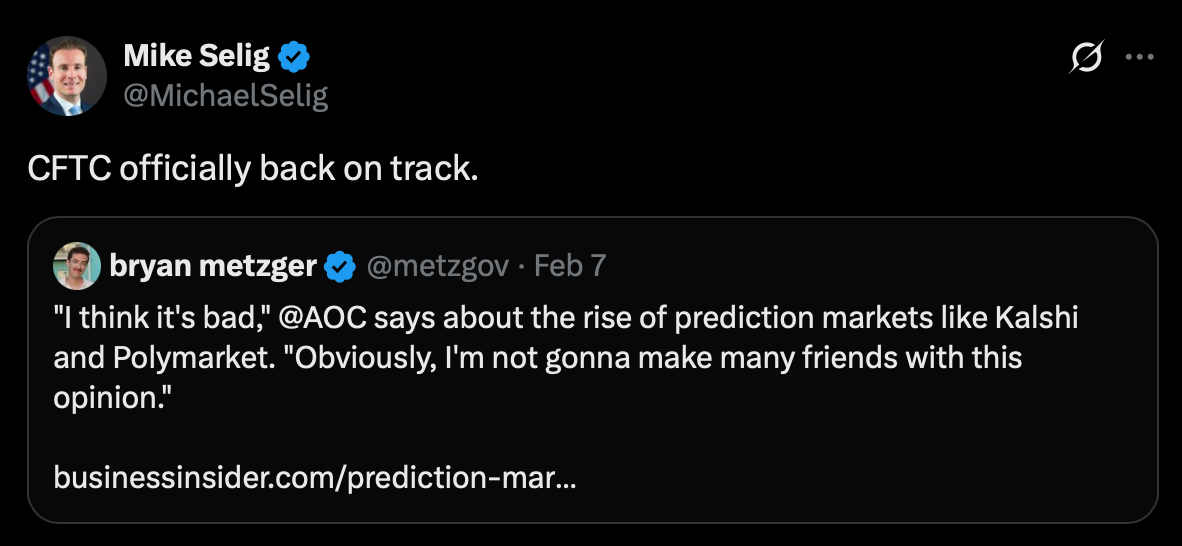Open the businessinsider.com/prediction-mar… link
The image size is (1182, 546).
point(314,478)
